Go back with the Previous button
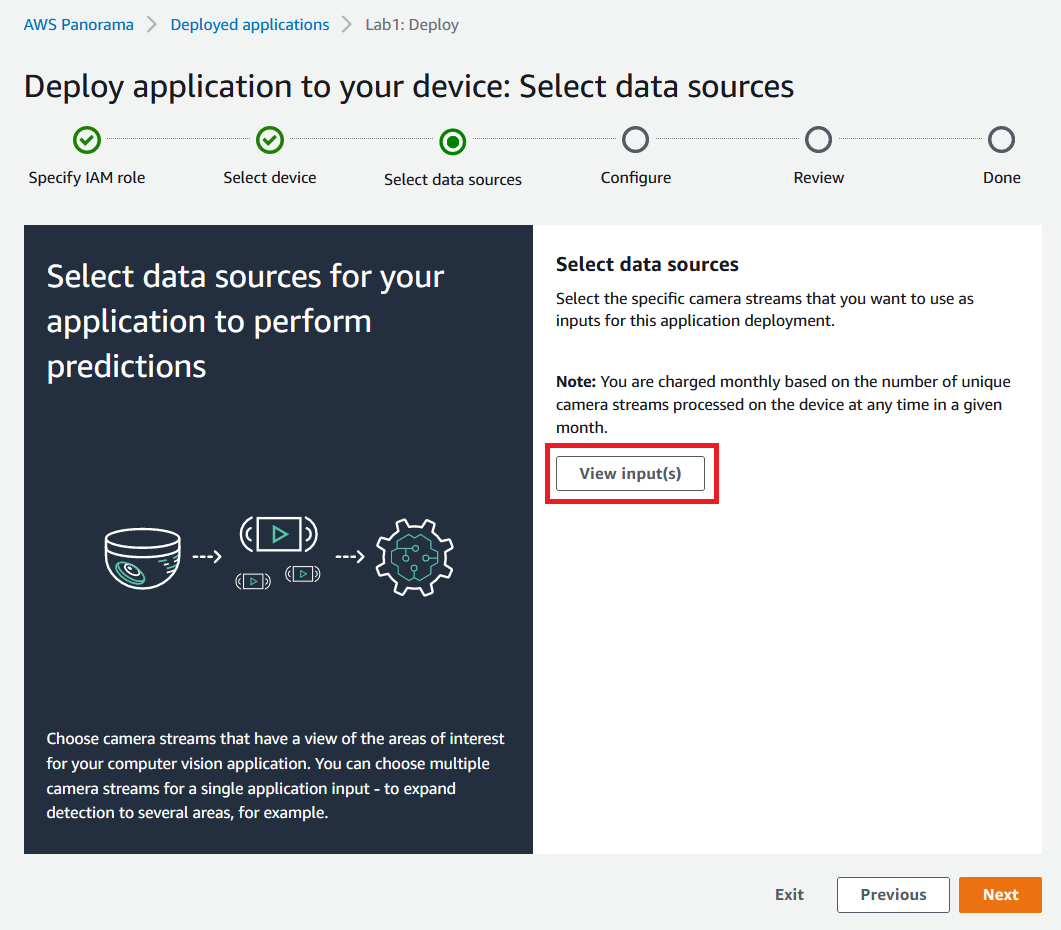The height and width of the screenshot is (930, 1061). pos(893,895)
